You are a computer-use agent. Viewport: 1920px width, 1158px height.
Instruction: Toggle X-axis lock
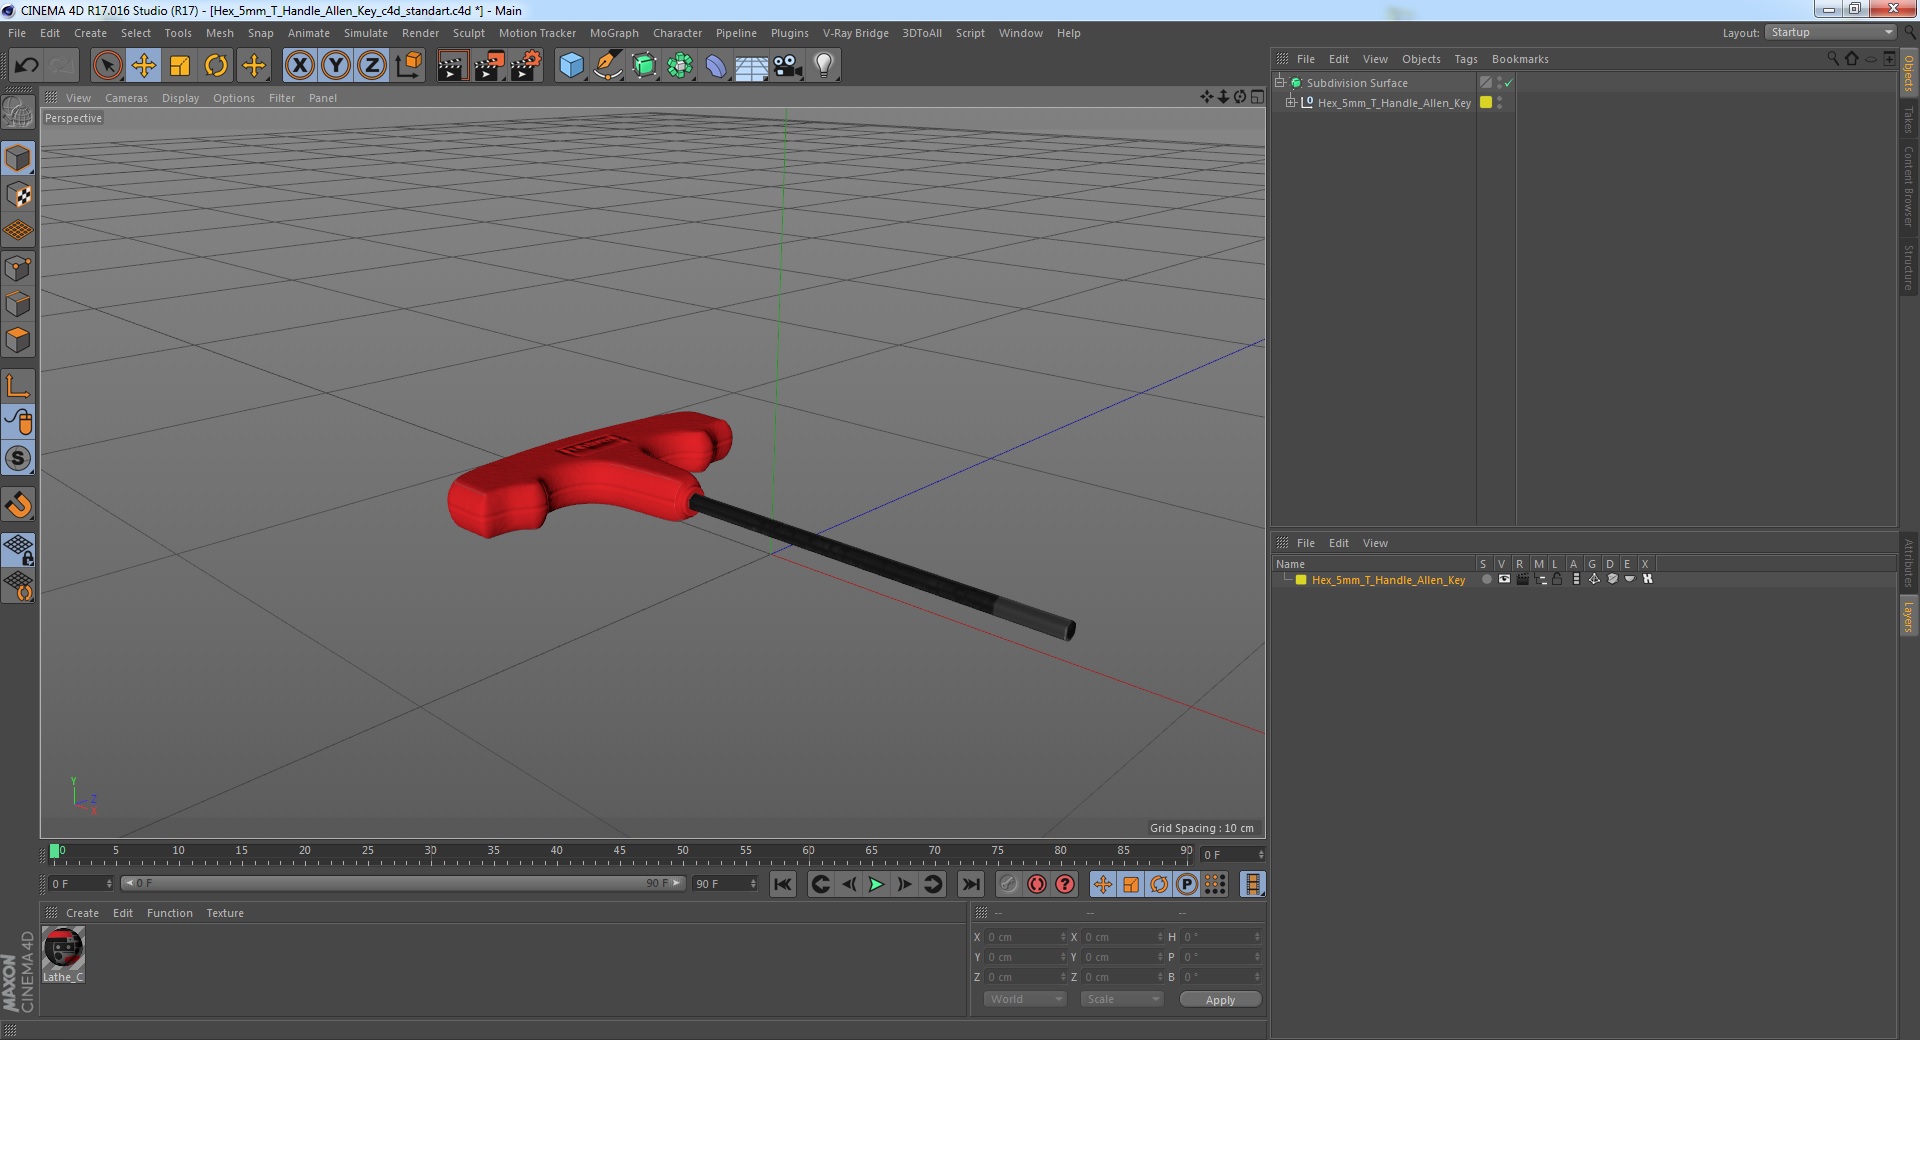(299, 66)
